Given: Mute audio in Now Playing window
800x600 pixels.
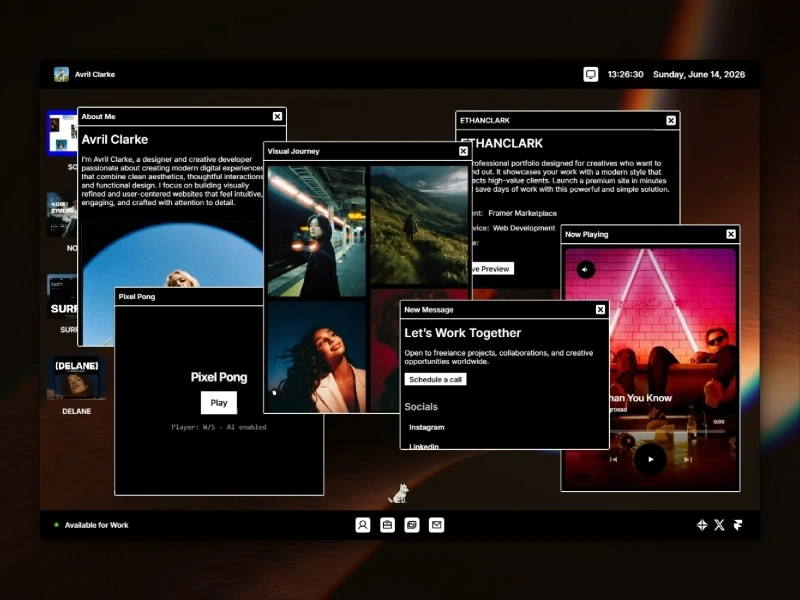Looking at the screenshot, I should point(585,269).
